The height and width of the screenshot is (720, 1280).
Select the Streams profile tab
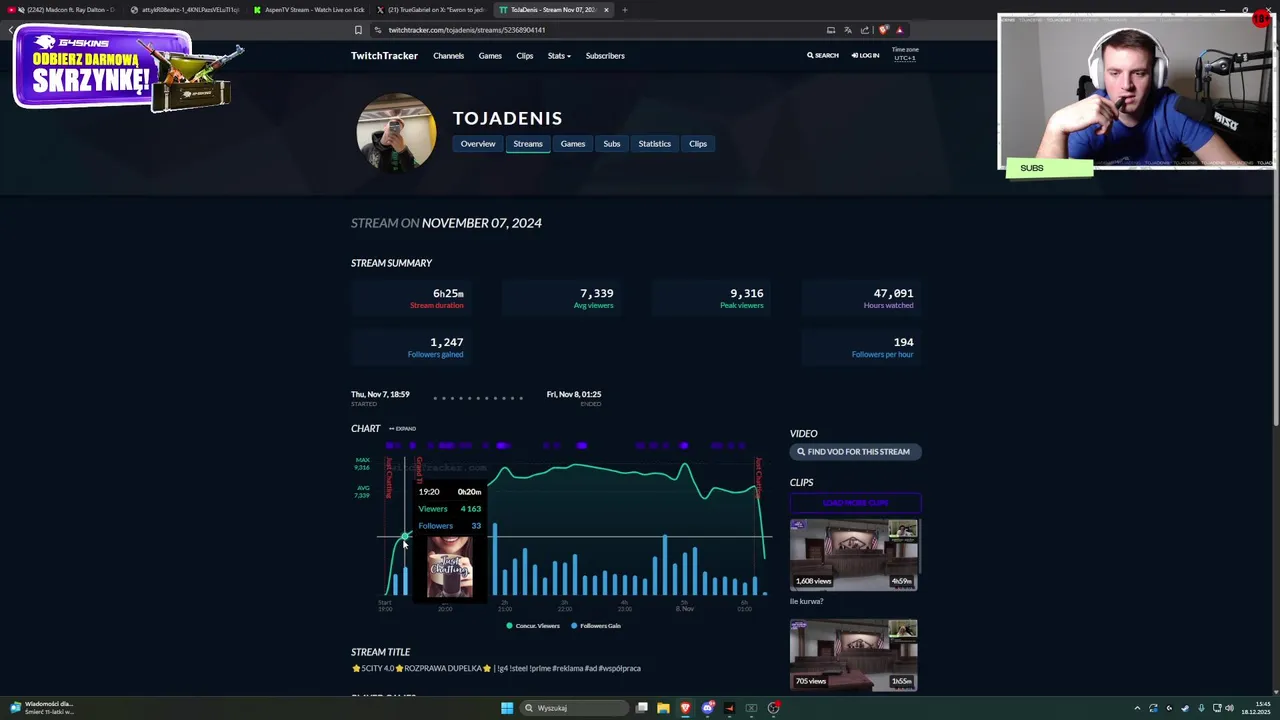click(x=528, y=144)
